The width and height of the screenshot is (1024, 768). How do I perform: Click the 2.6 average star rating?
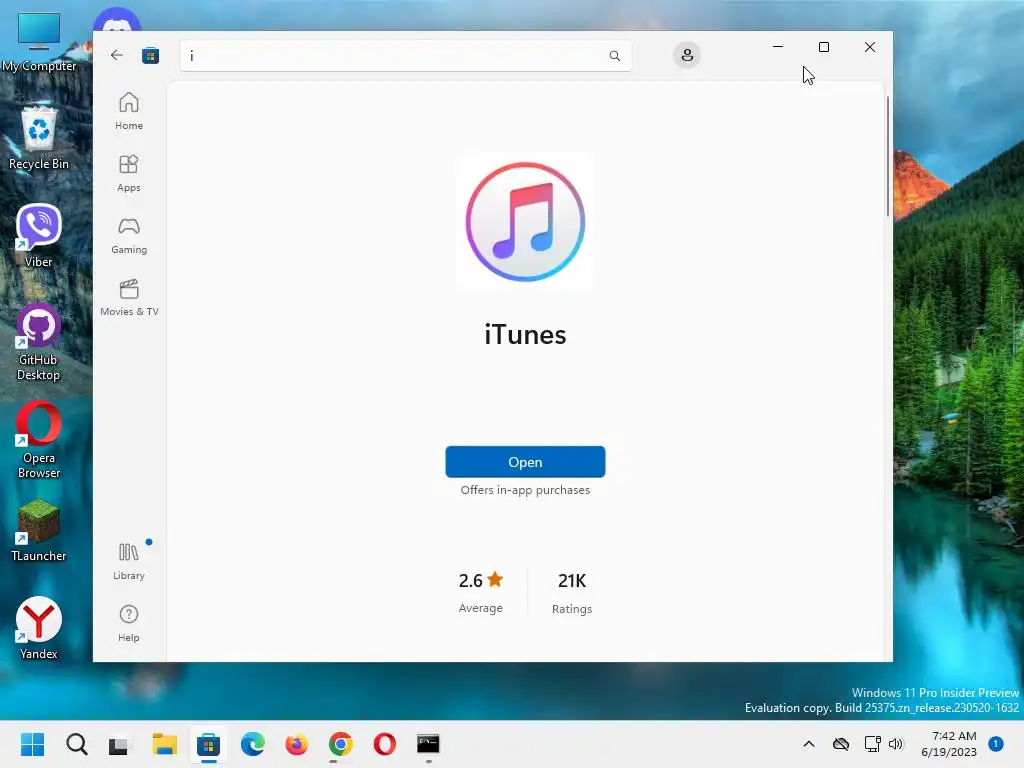pos(481,580)
